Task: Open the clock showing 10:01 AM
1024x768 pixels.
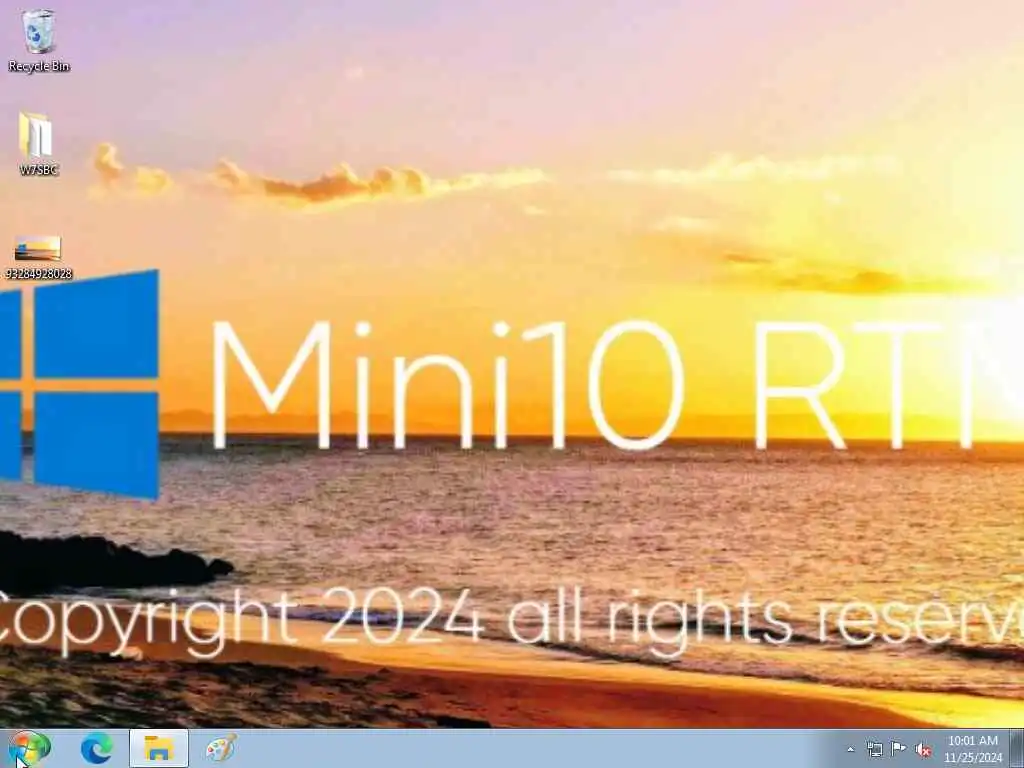Action: [972, 749]
